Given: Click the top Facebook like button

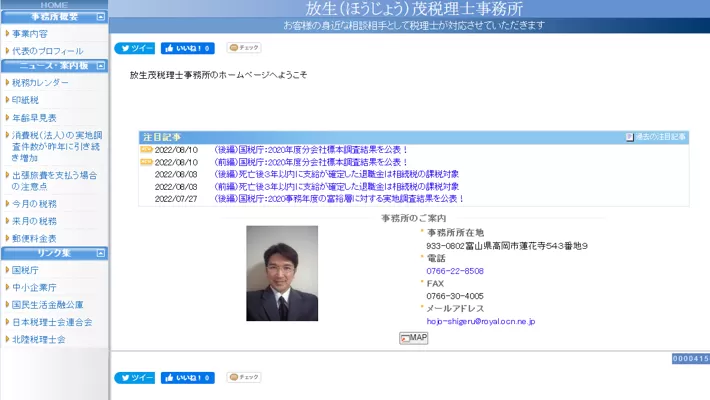Looking at the screenshot, I should (x=187, y=48).
